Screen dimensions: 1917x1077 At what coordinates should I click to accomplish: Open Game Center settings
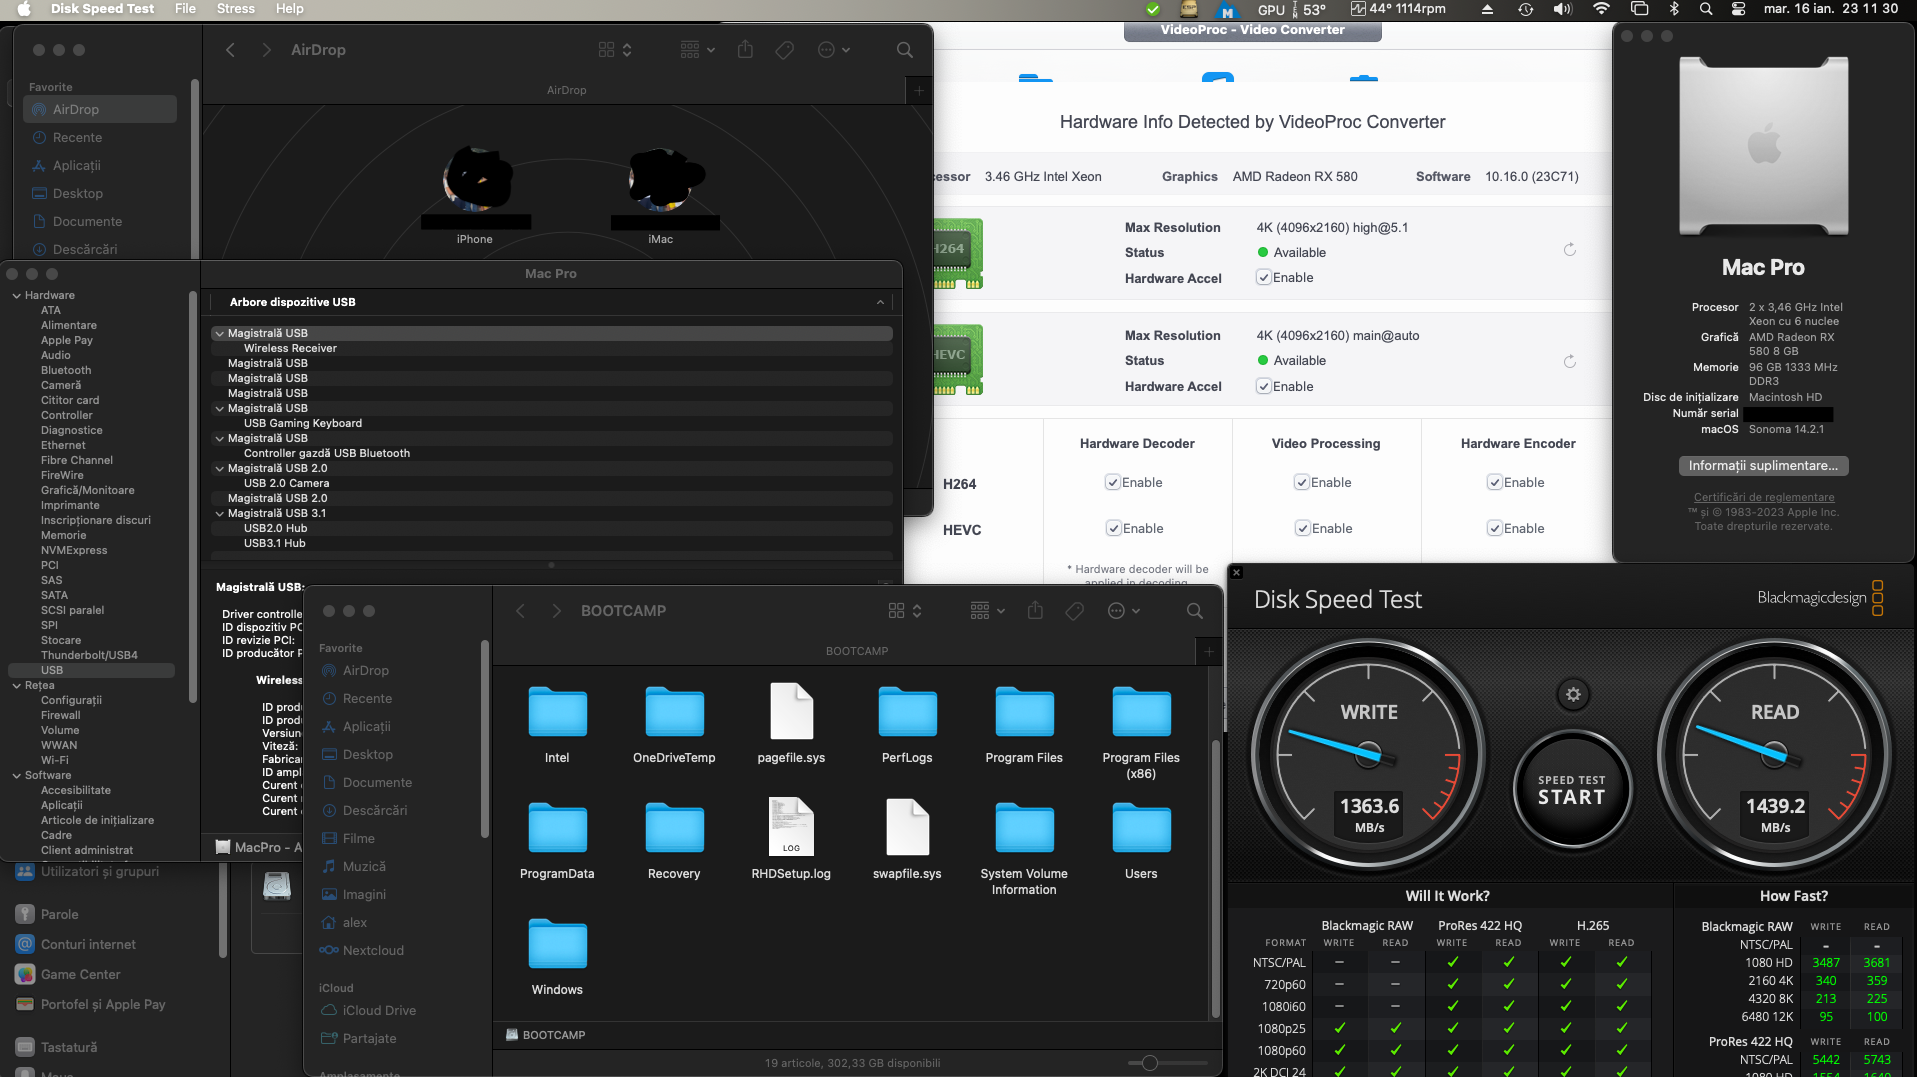(x=80, y=975)
